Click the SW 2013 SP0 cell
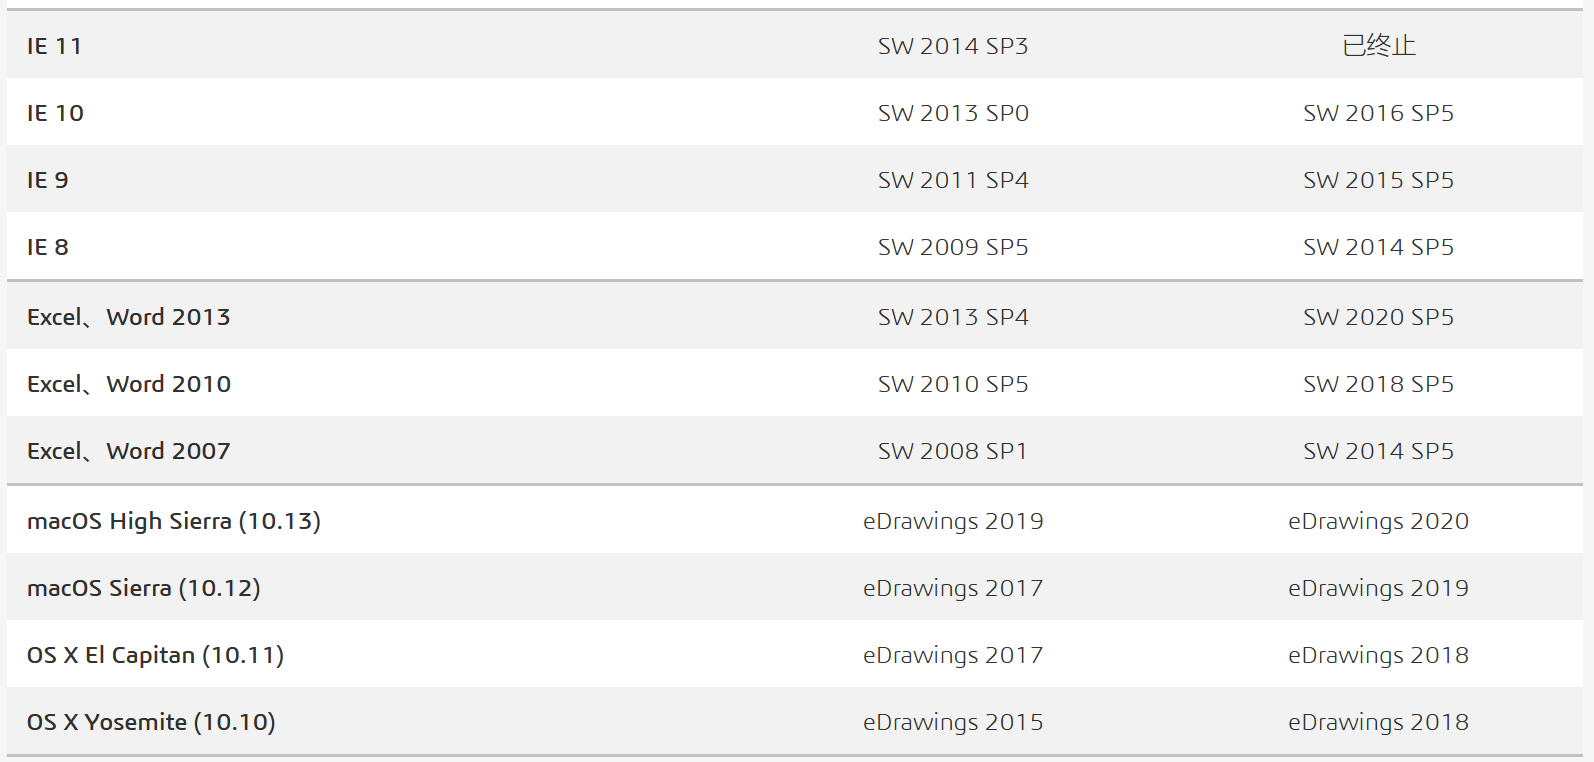 (x=952, y=113)
